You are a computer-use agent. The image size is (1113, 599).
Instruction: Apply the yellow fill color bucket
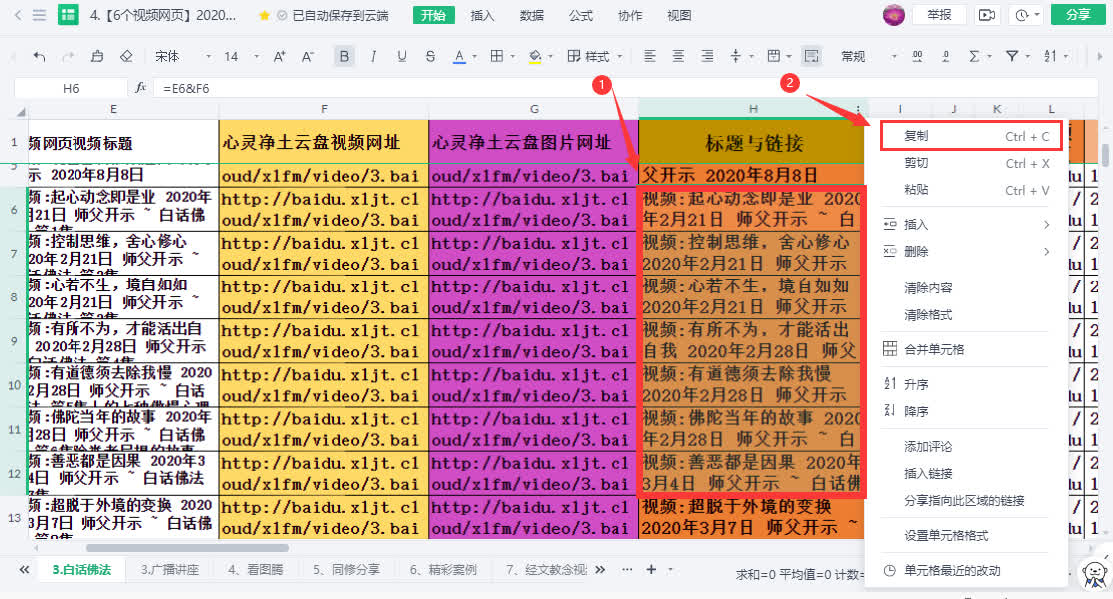(535, 56)
